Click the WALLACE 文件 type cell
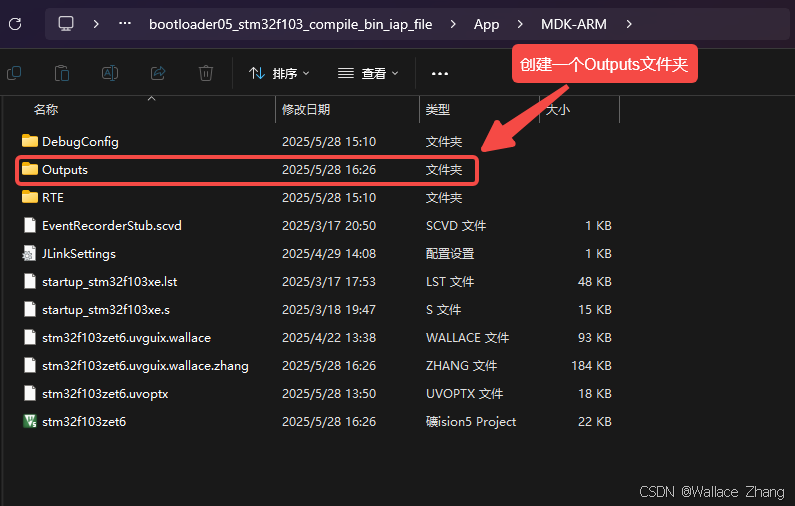The width and height of the screenshot is (795, 506). pyautogui.click(x=467, y=338)
